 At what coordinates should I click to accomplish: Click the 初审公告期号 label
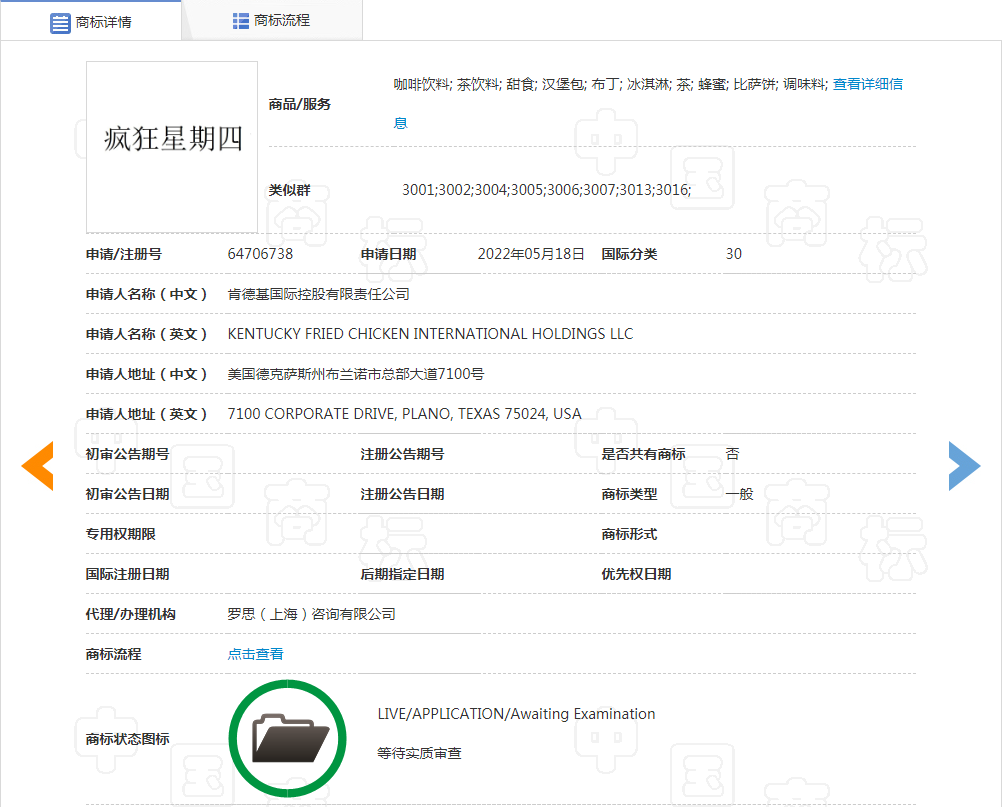(x=128, y=454)
